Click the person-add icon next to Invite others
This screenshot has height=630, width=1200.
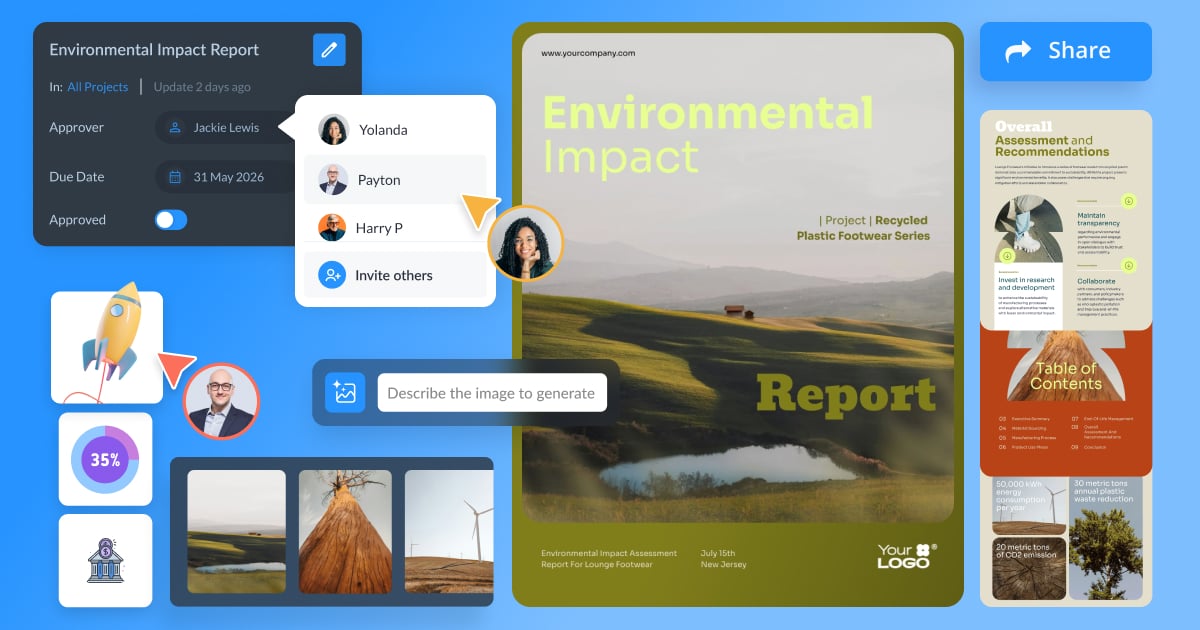[331, 275]
